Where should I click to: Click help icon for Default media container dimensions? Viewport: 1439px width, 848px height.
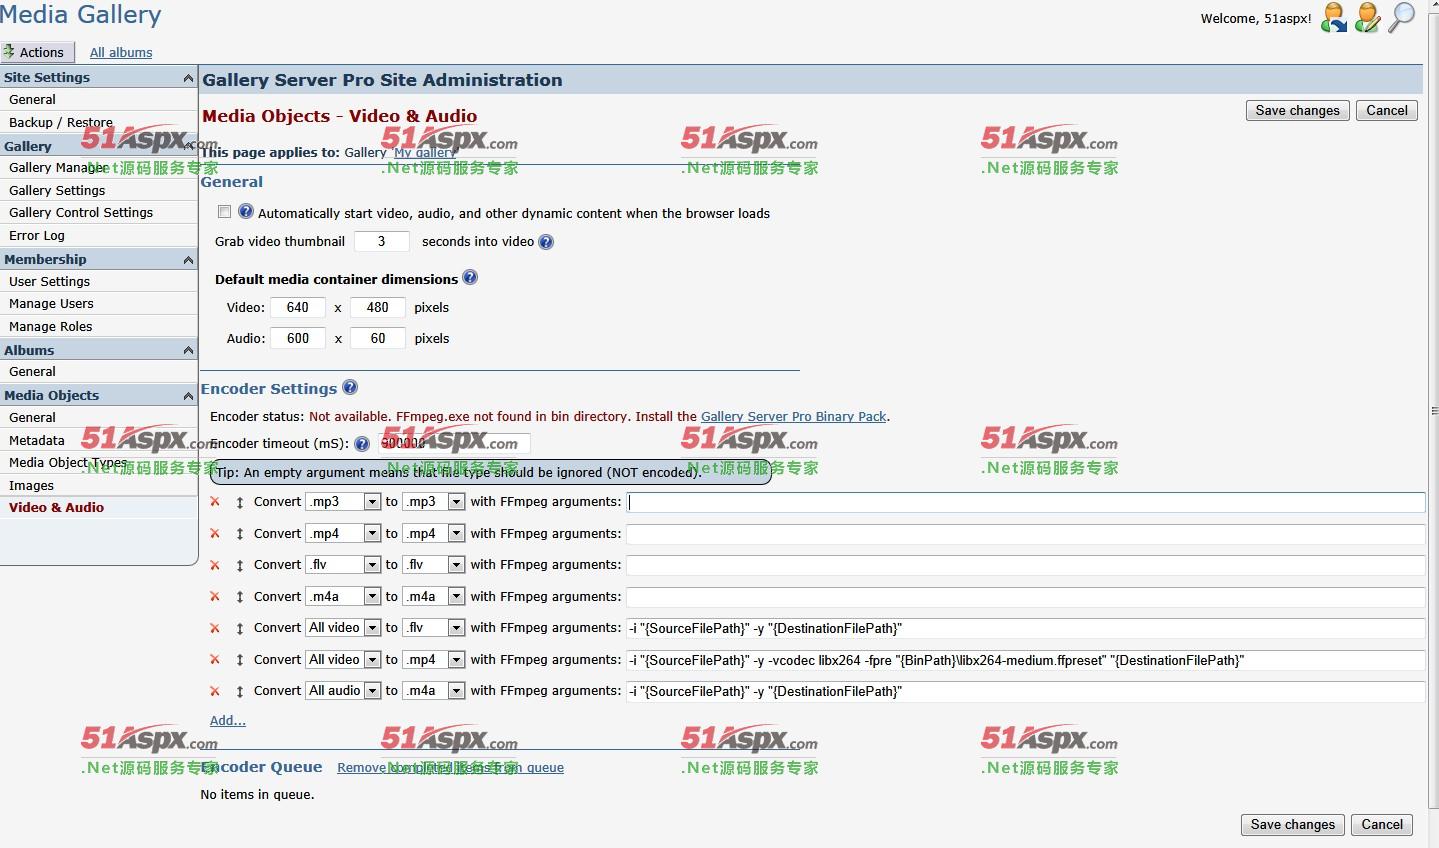(470, 278)
